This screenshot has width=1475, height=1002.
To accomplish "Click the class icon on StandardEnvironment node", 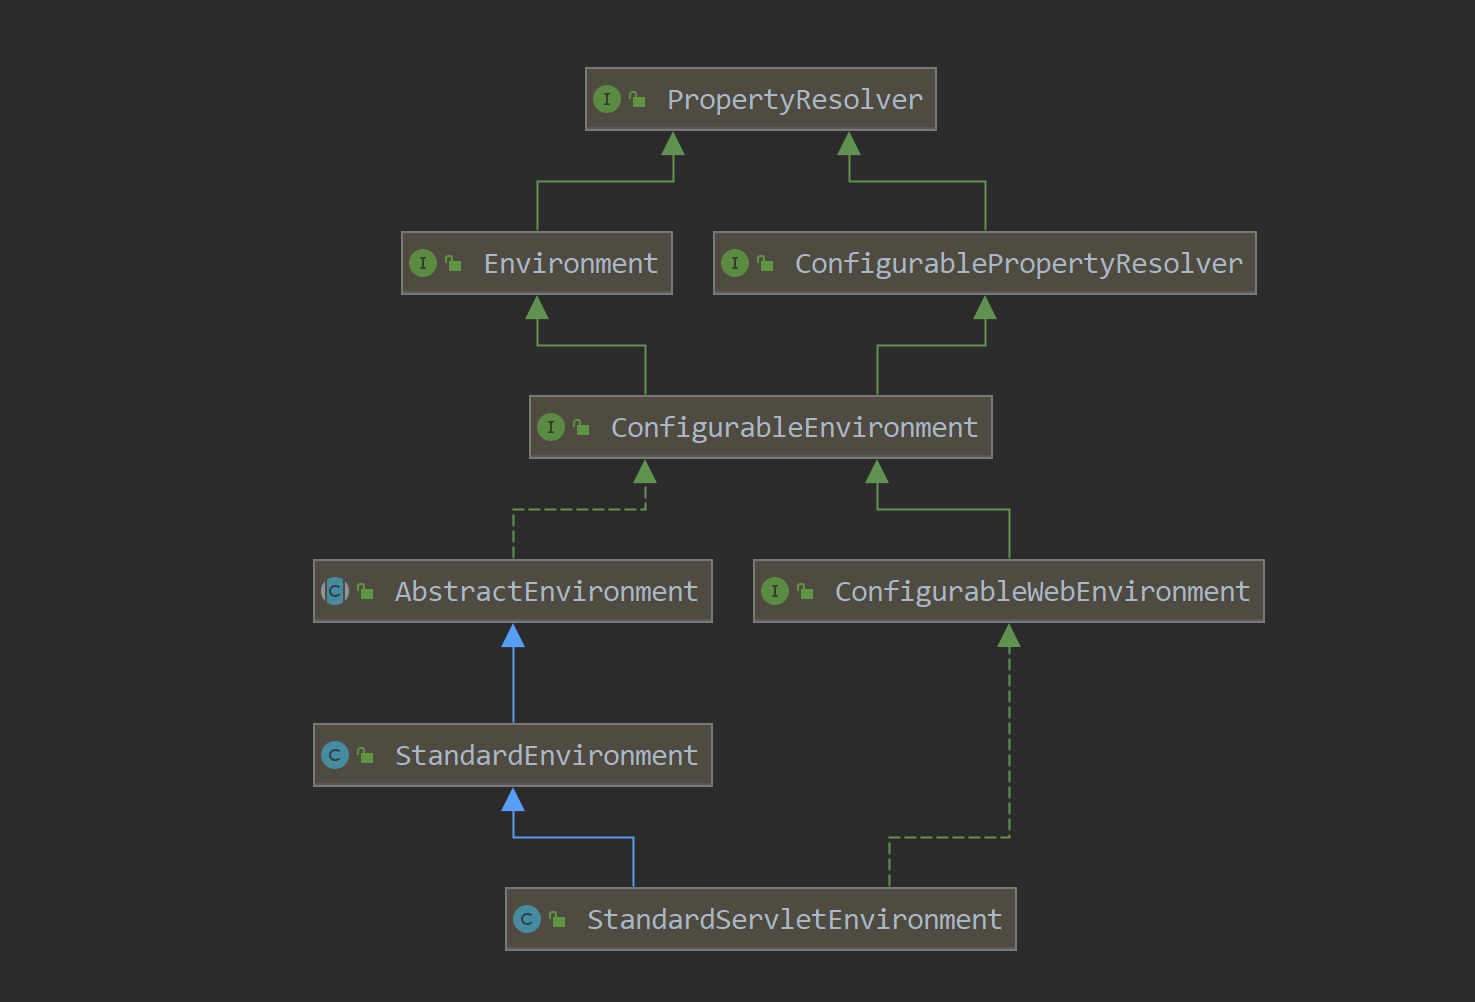I will coord(334,755).
